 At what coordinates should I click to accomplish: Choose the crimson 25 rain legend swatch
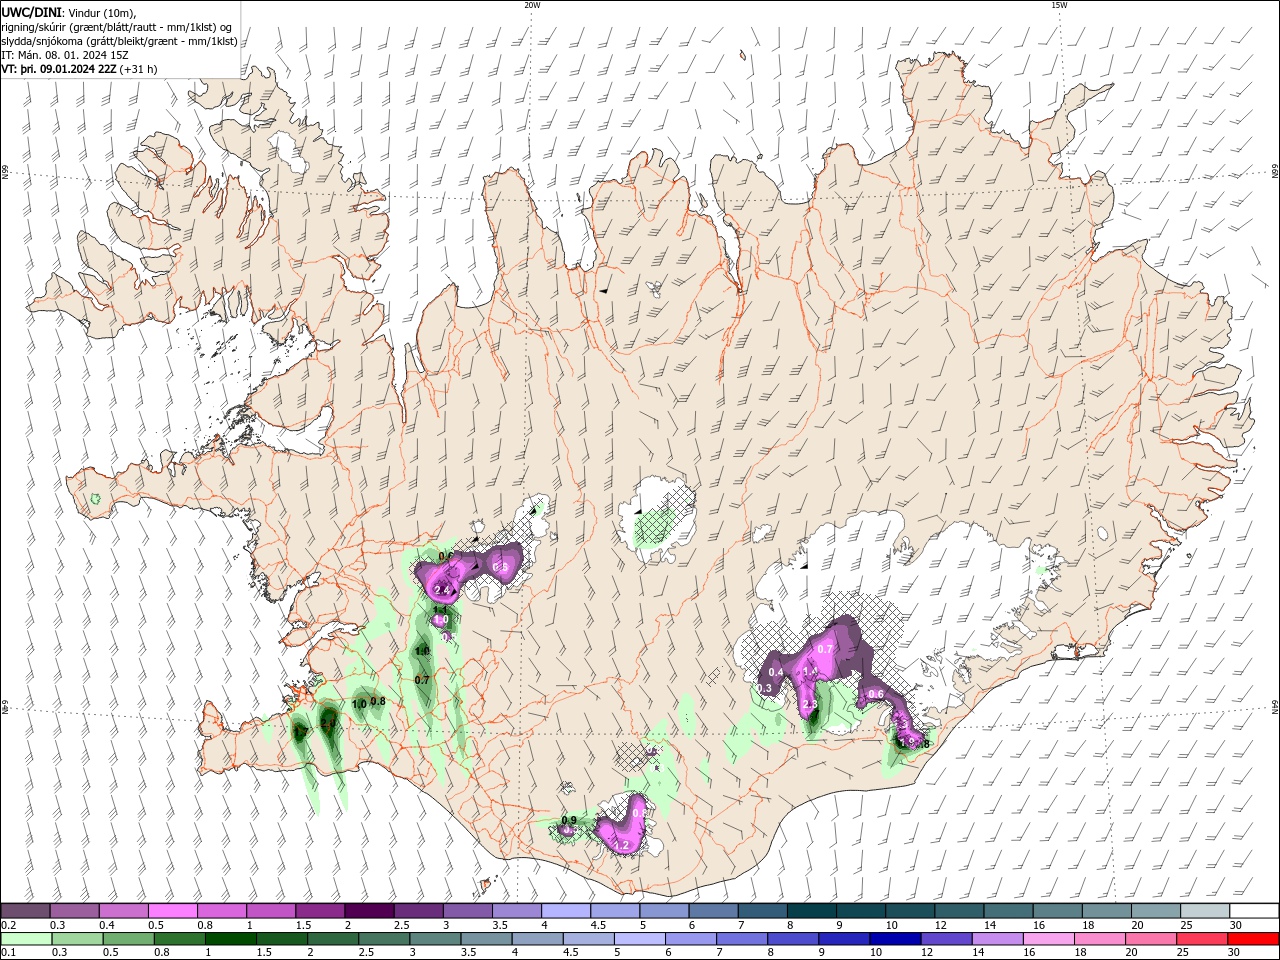tap(1203, 939)
